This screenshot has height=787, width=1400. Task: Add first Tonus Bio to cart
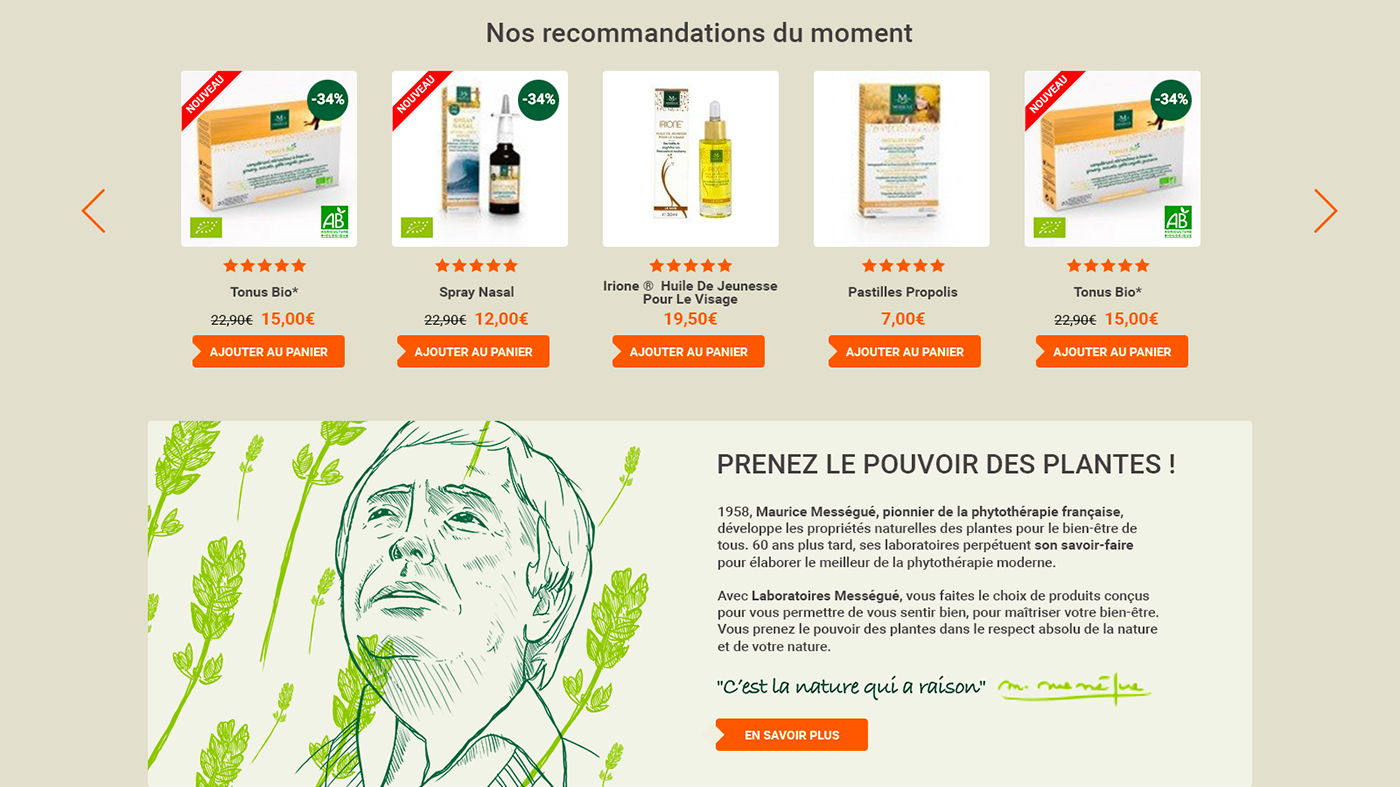click(268, 352)
